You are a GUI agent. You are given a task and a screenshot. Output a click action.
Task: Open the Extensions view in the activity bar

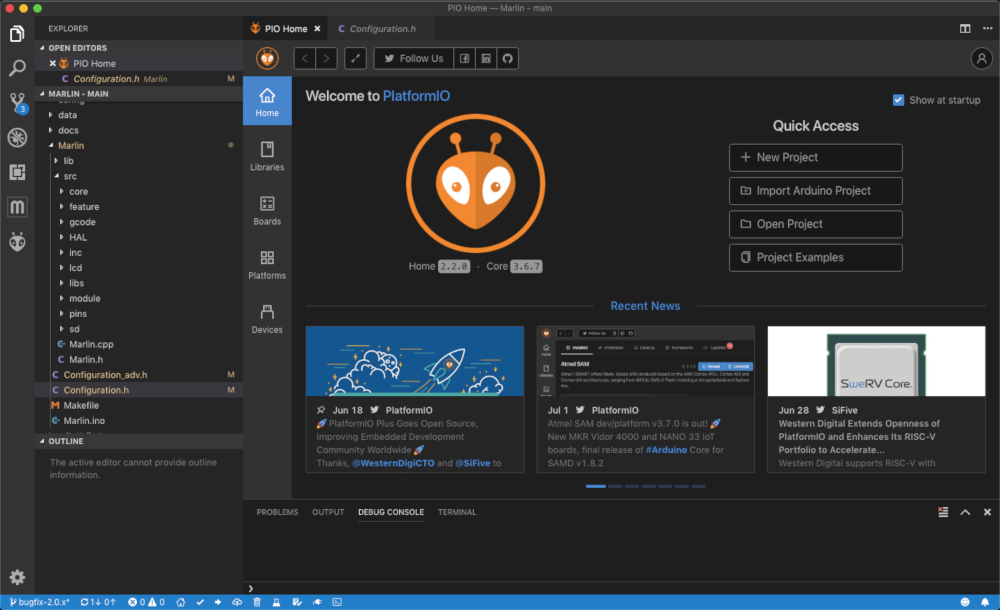pyautogui.click(x=17, y=172)
